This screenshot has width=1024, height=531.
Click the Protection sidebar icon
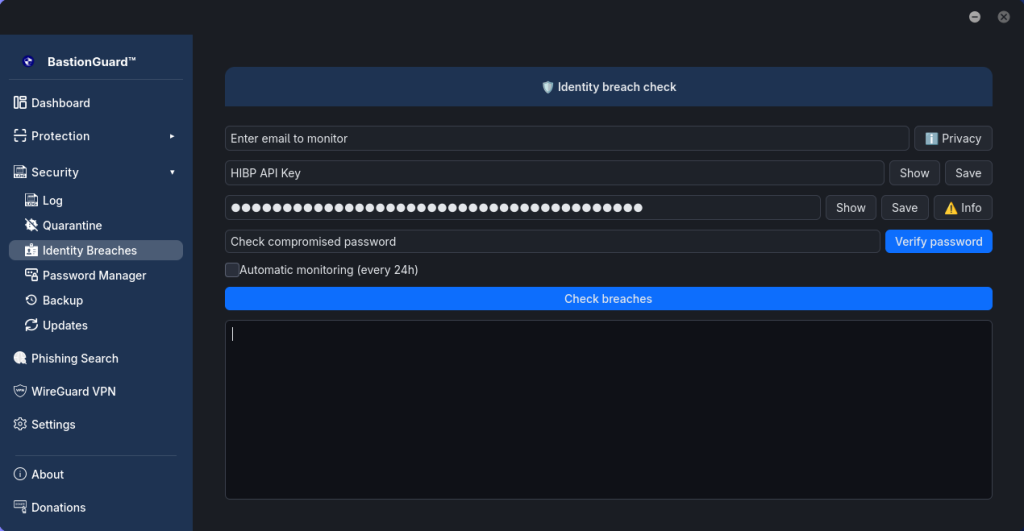coord(20,135)
